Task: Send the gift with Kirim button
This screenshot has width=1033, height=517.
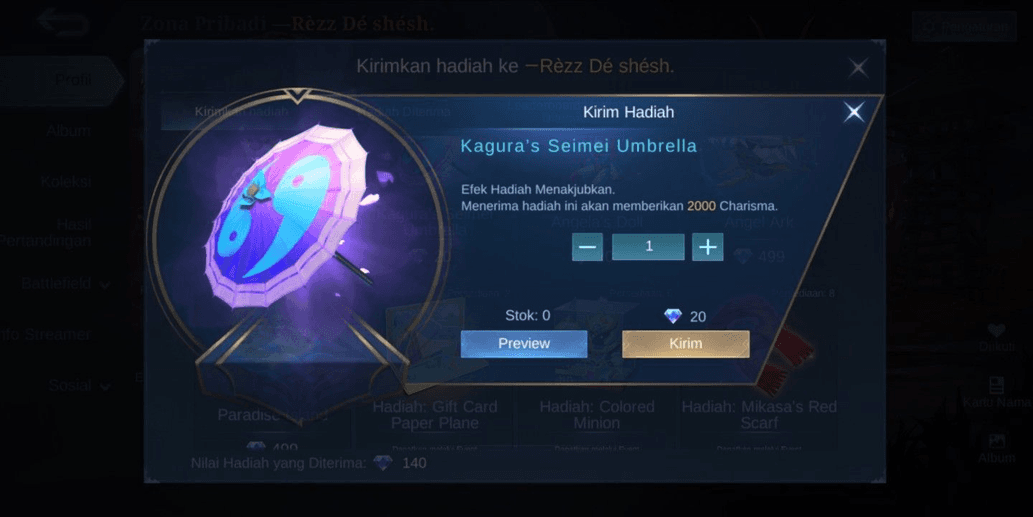Action: (686, 344)
